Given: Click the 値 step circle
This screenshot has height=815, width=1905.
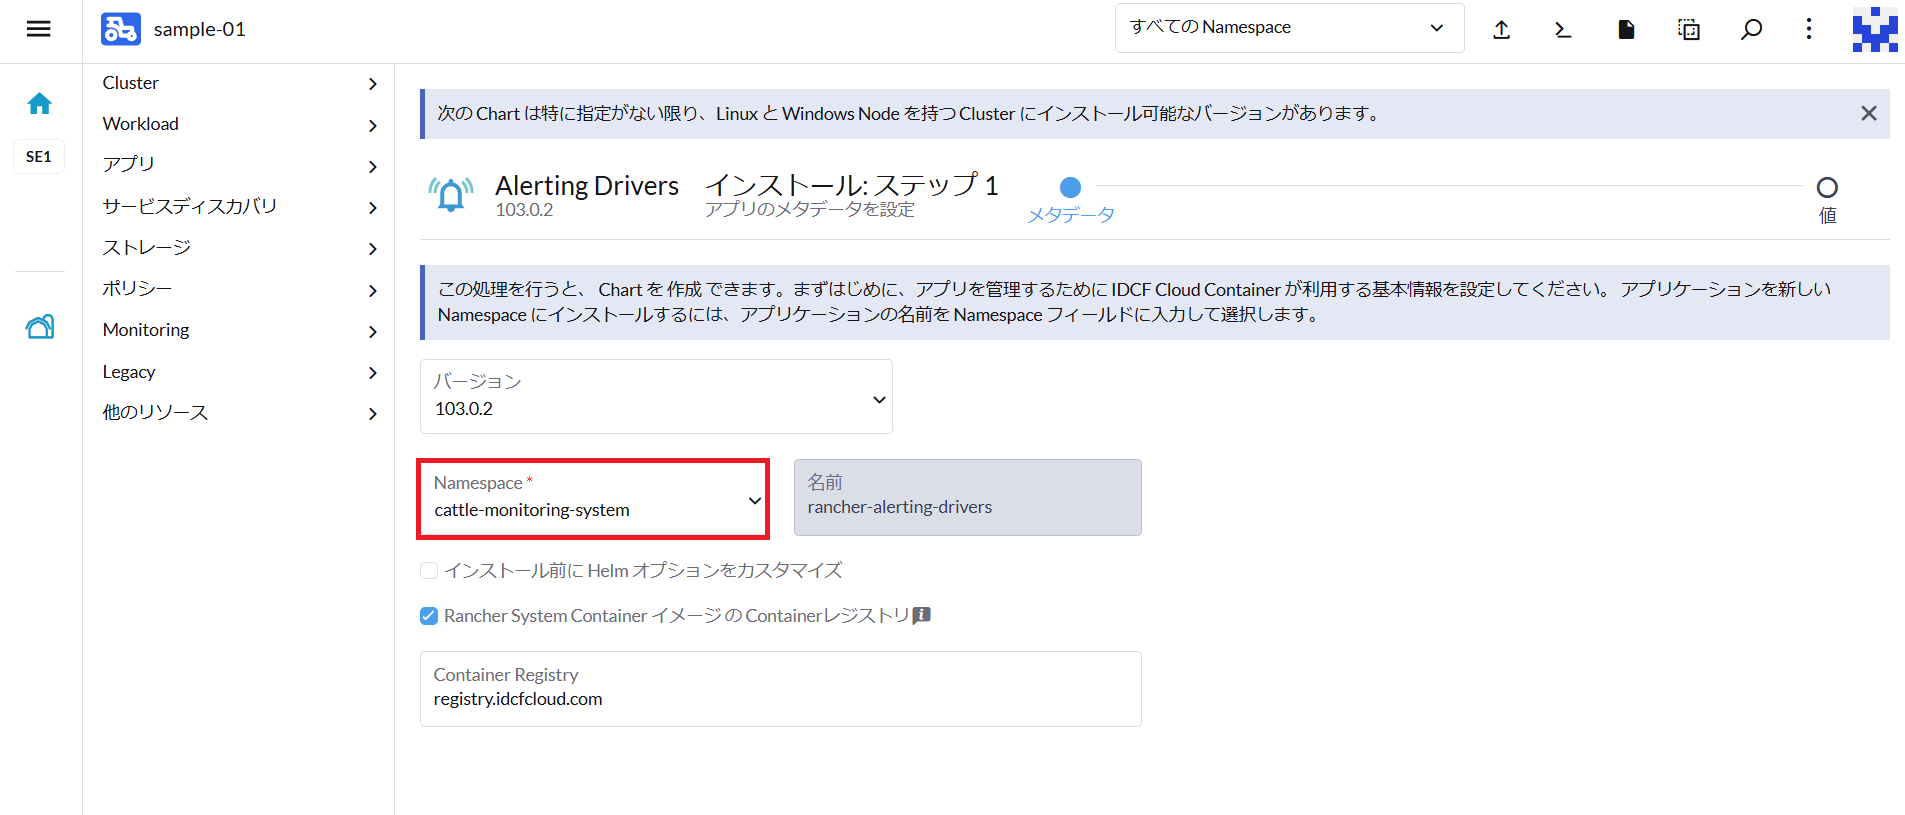Looking at the screenshot, I should coord(1827,187).
